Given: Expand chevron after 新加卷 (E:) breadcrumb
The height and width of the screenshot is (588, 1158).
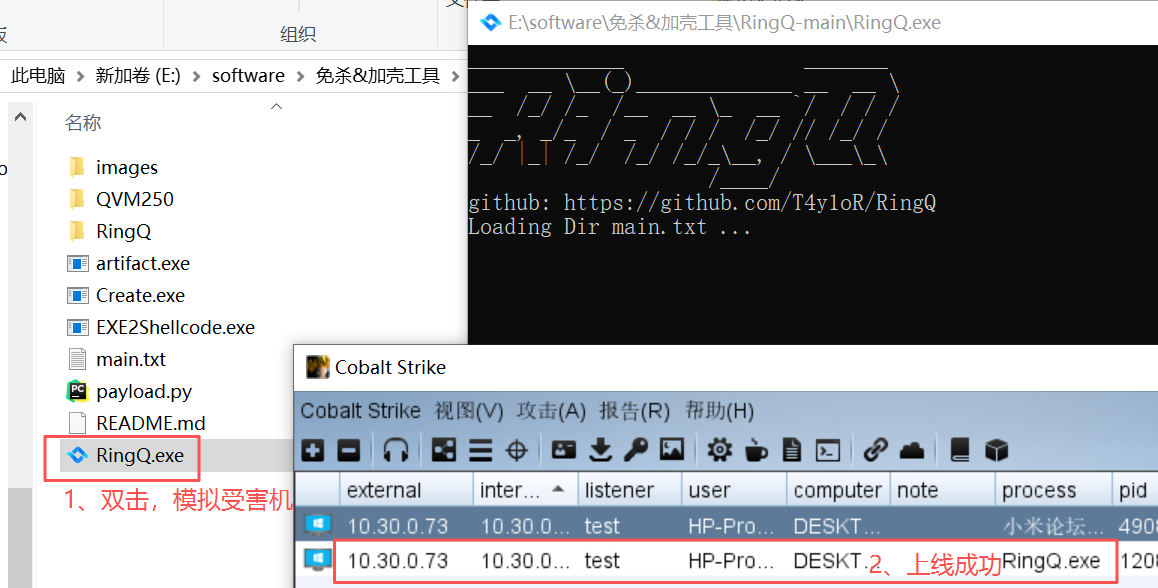Looking at the screenshot, I should [196, 76].
